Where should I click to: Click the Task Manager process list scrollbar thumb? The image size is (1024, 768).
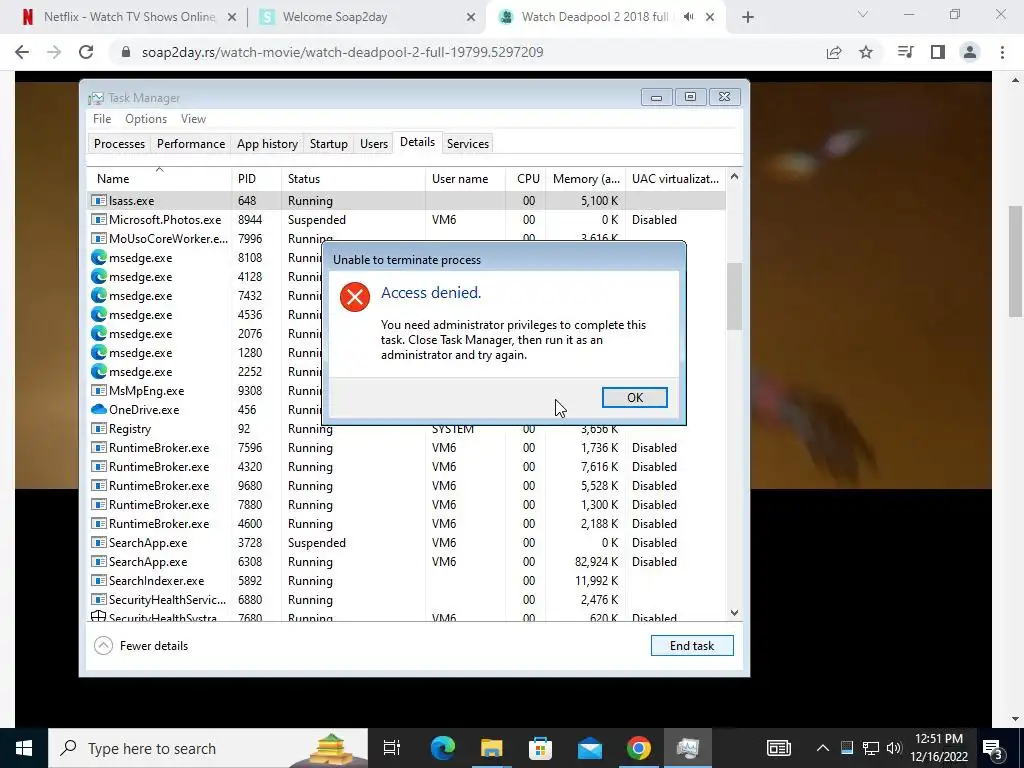tap(734, 296)
